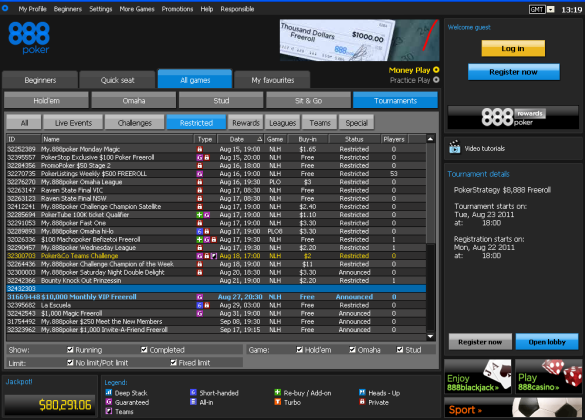The image size is (585, 420).
Task: Click private lock icon on Monday Magic row
Action: (200, 149)
